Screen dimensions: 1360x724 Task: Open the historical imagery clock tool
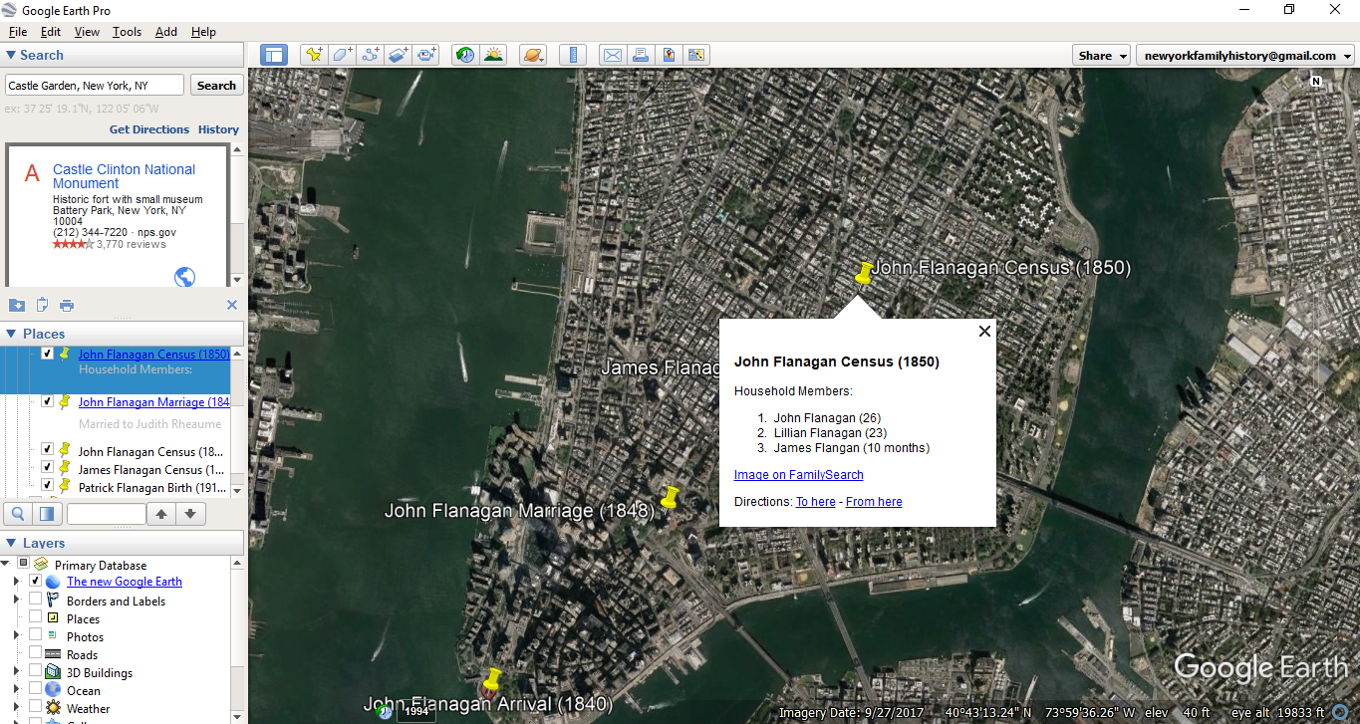pyautogui.click(x=465, y=55)
